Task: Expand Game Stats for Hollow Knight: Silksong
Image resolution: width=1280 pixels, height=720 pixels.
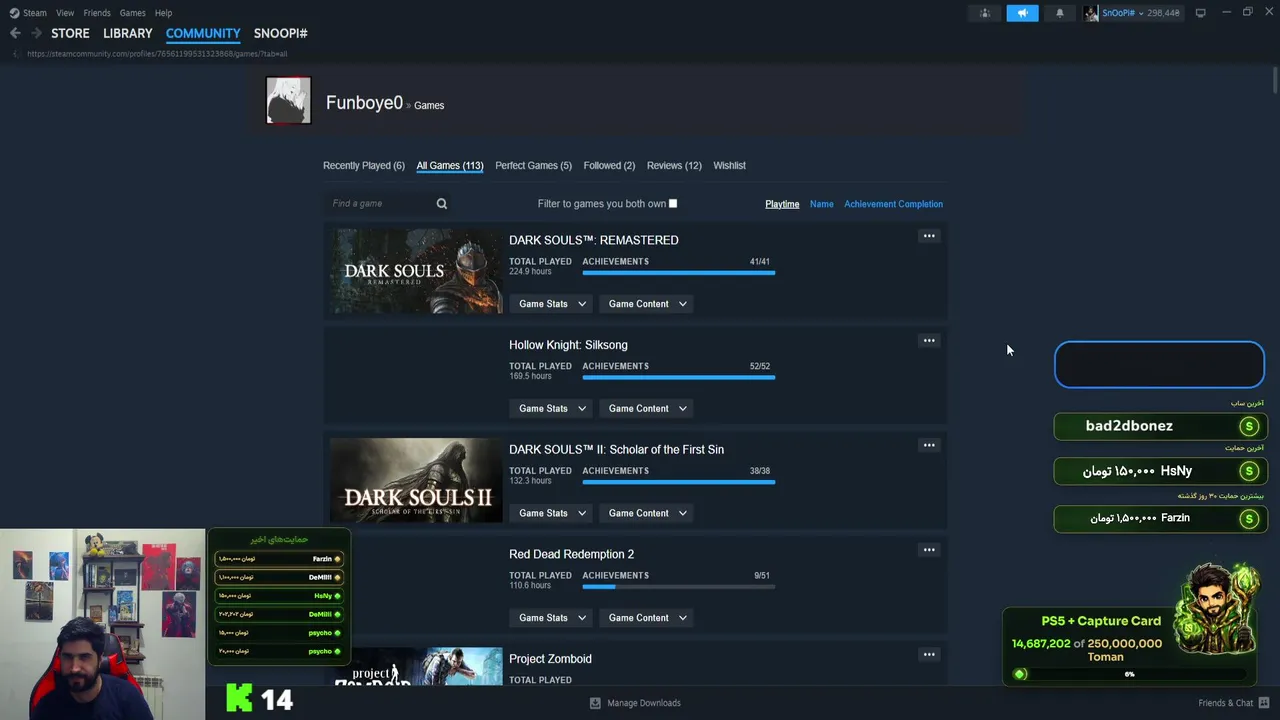Action: coord(552,408)
